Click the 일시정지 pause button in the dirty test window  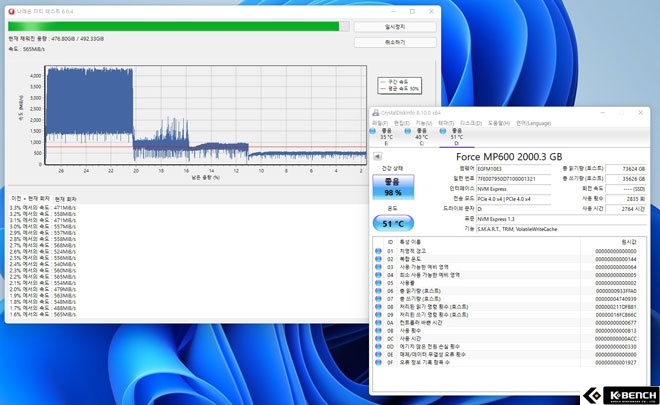tap(395, 27)
